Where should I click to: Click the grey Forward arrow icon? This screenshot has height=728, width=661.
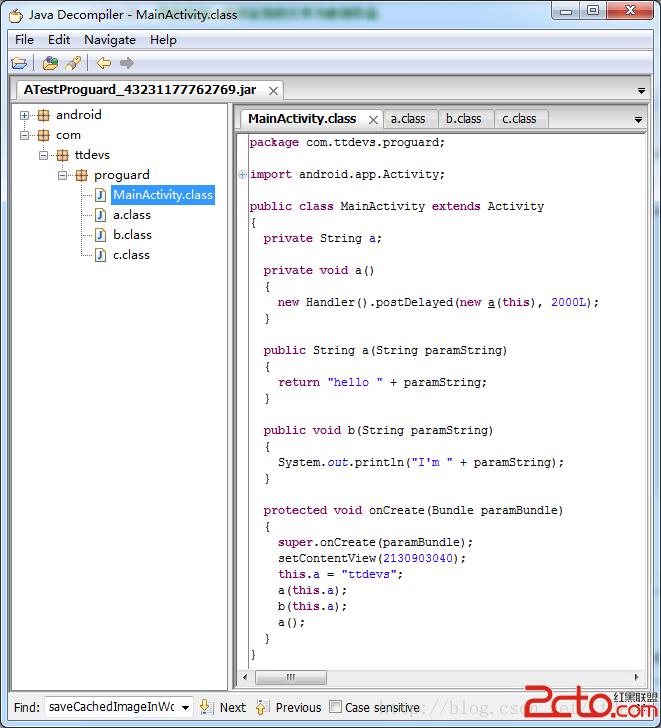click(x=127, y=63)
